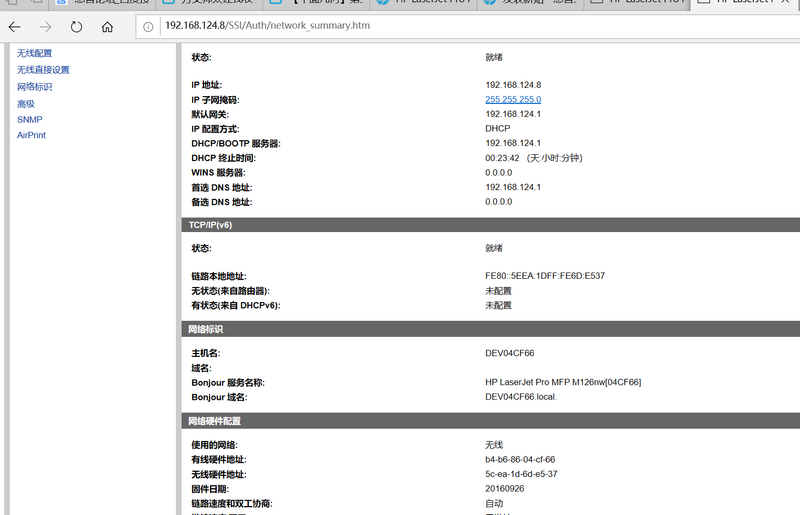800x515 pixels.
Task: Click the IP address value 192.168.124.8
Action: (513, 85)
